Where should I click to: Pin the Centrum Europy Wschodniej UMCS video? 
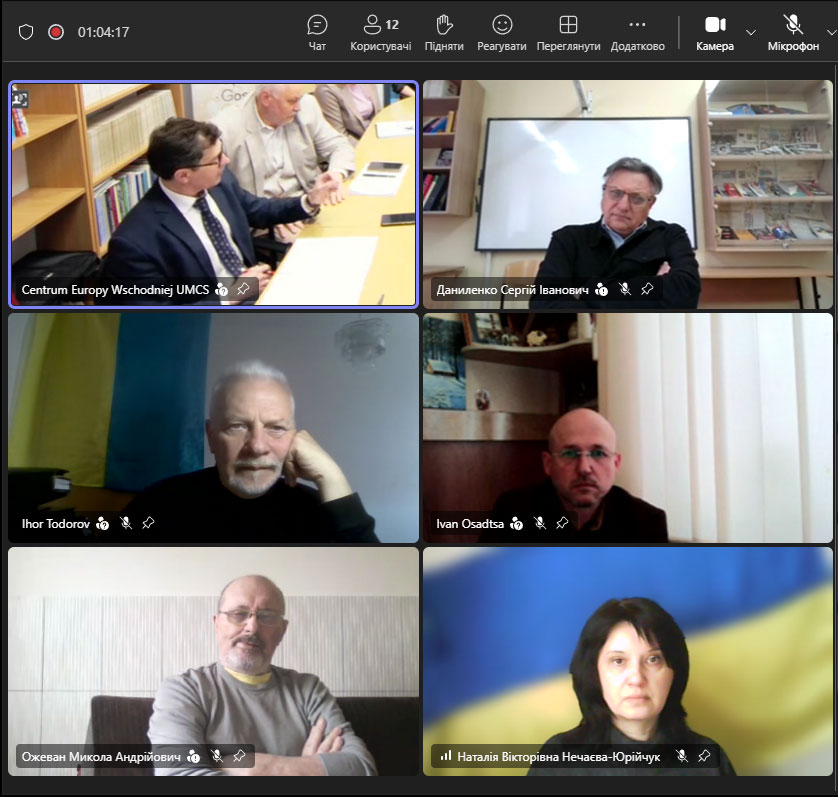(243, 289)
